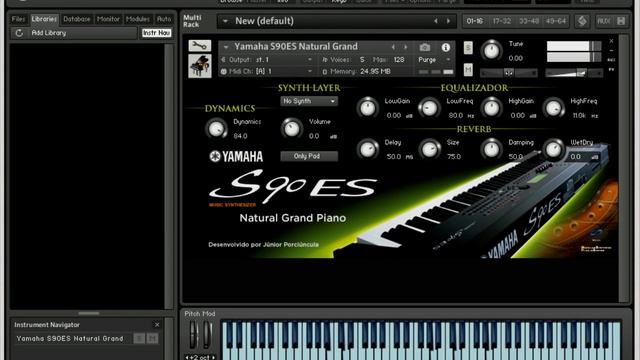
Task: Select the next multi preset arrow
Action: click(x=448, y=21)
